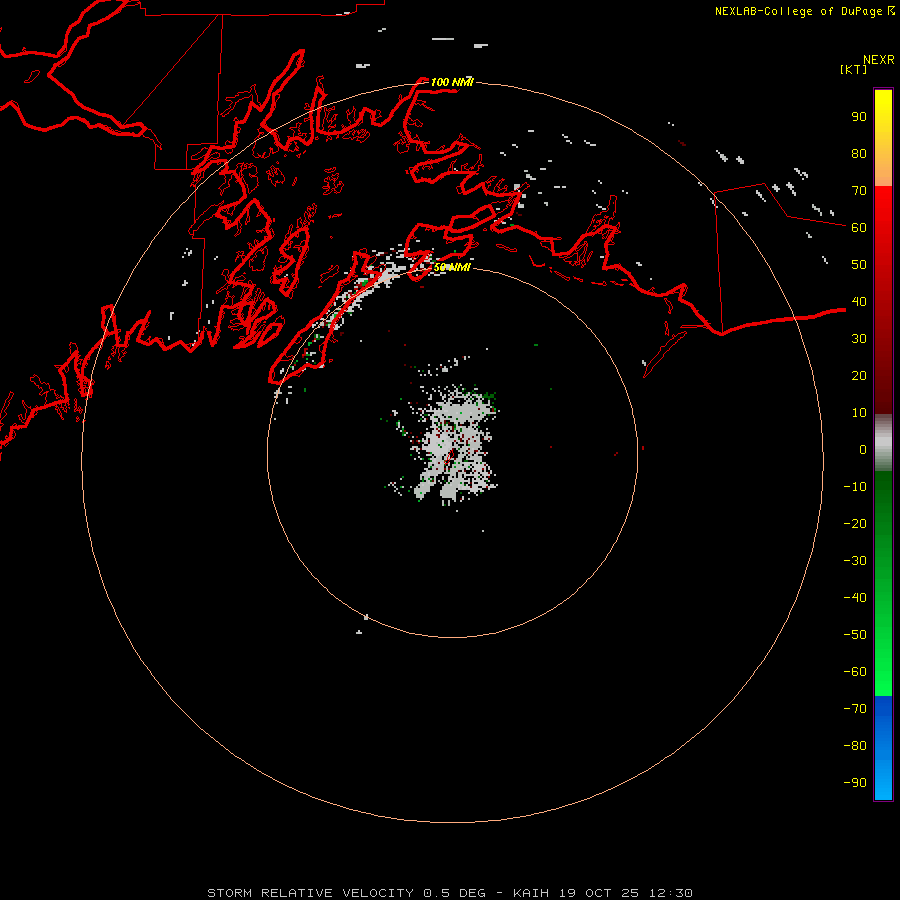Click the -80 scale label
The width and height of the screenshot is (900, 900).
click(855, 746)
